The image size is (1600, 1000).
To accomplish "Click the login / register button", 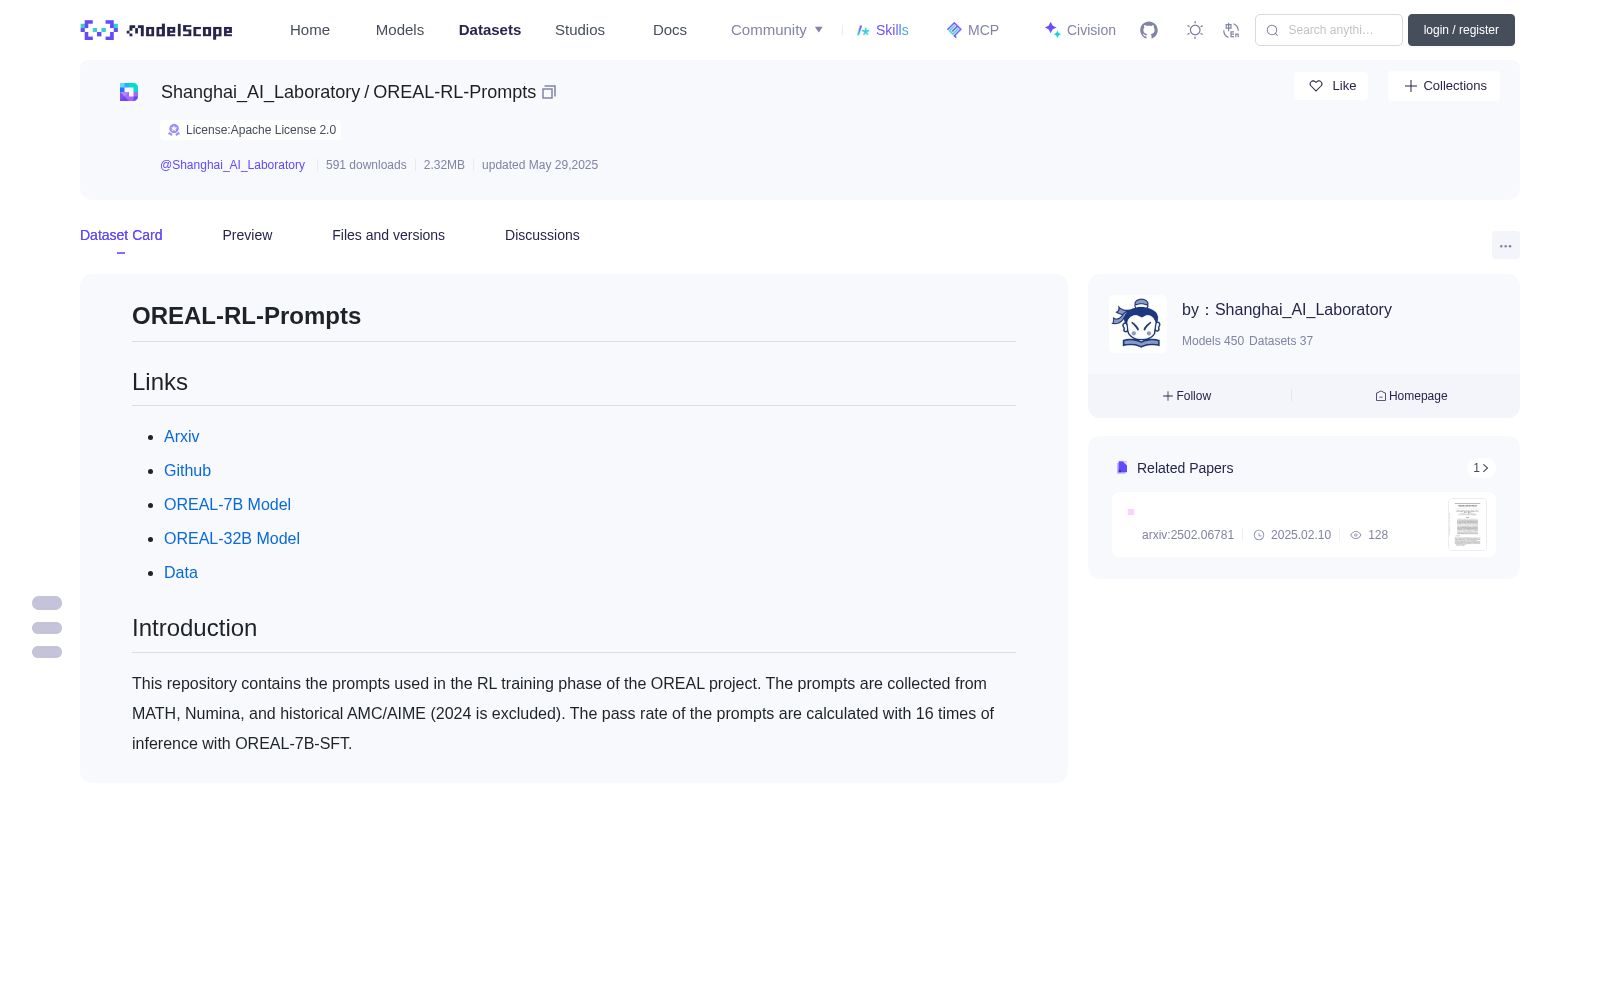I will coord(1461,30).
